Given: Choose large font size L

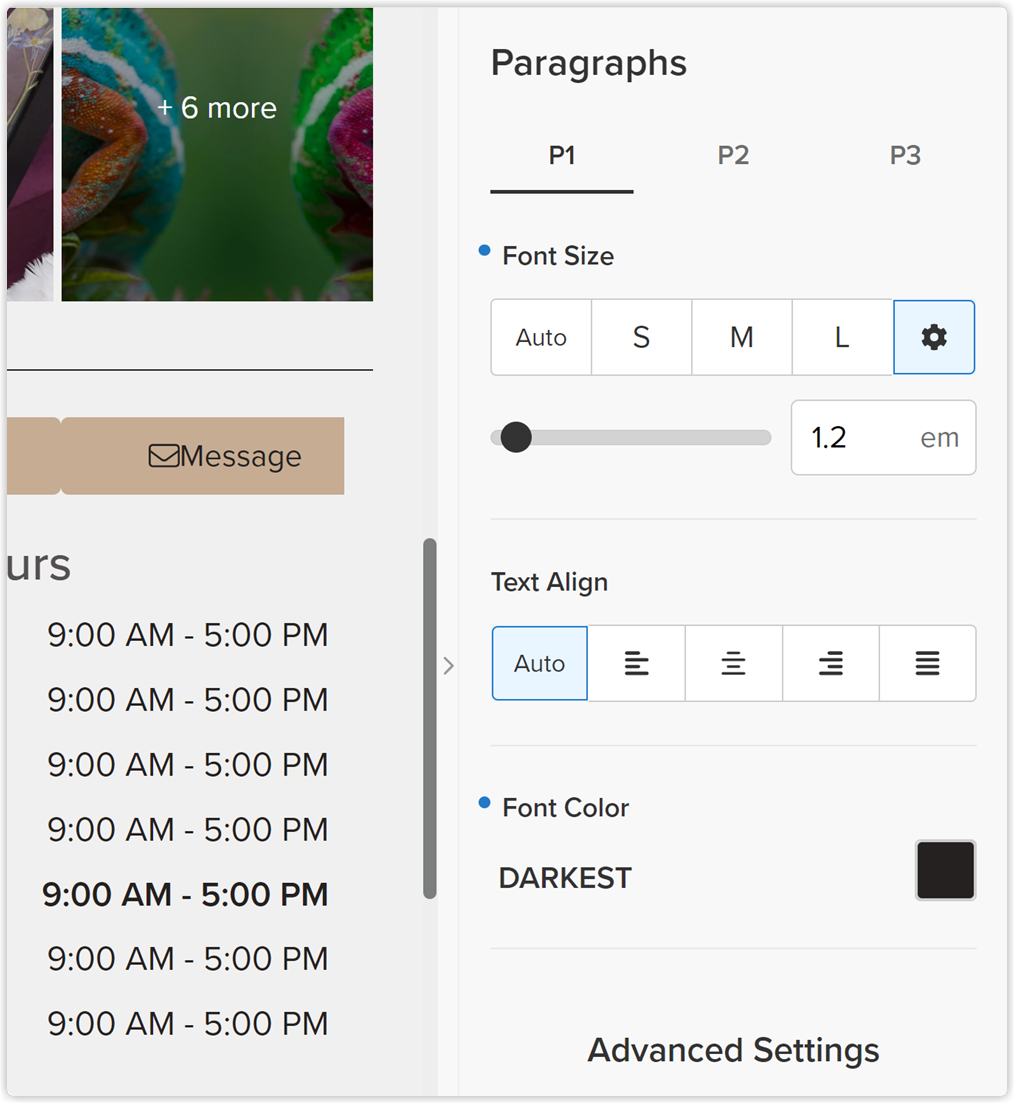Looking at the screenshot, I should [843, 337].
